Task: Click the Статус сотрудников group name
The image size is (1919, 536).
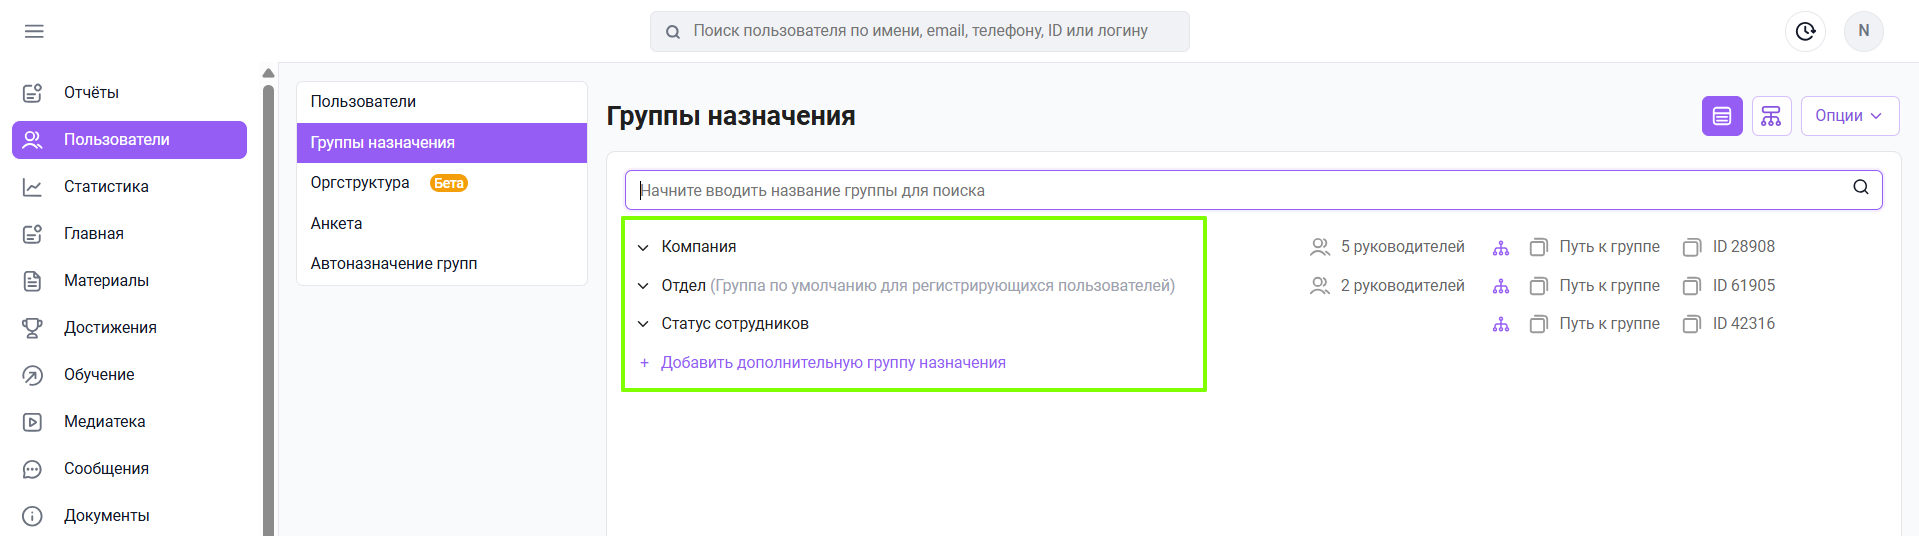Action: (735, 324)
